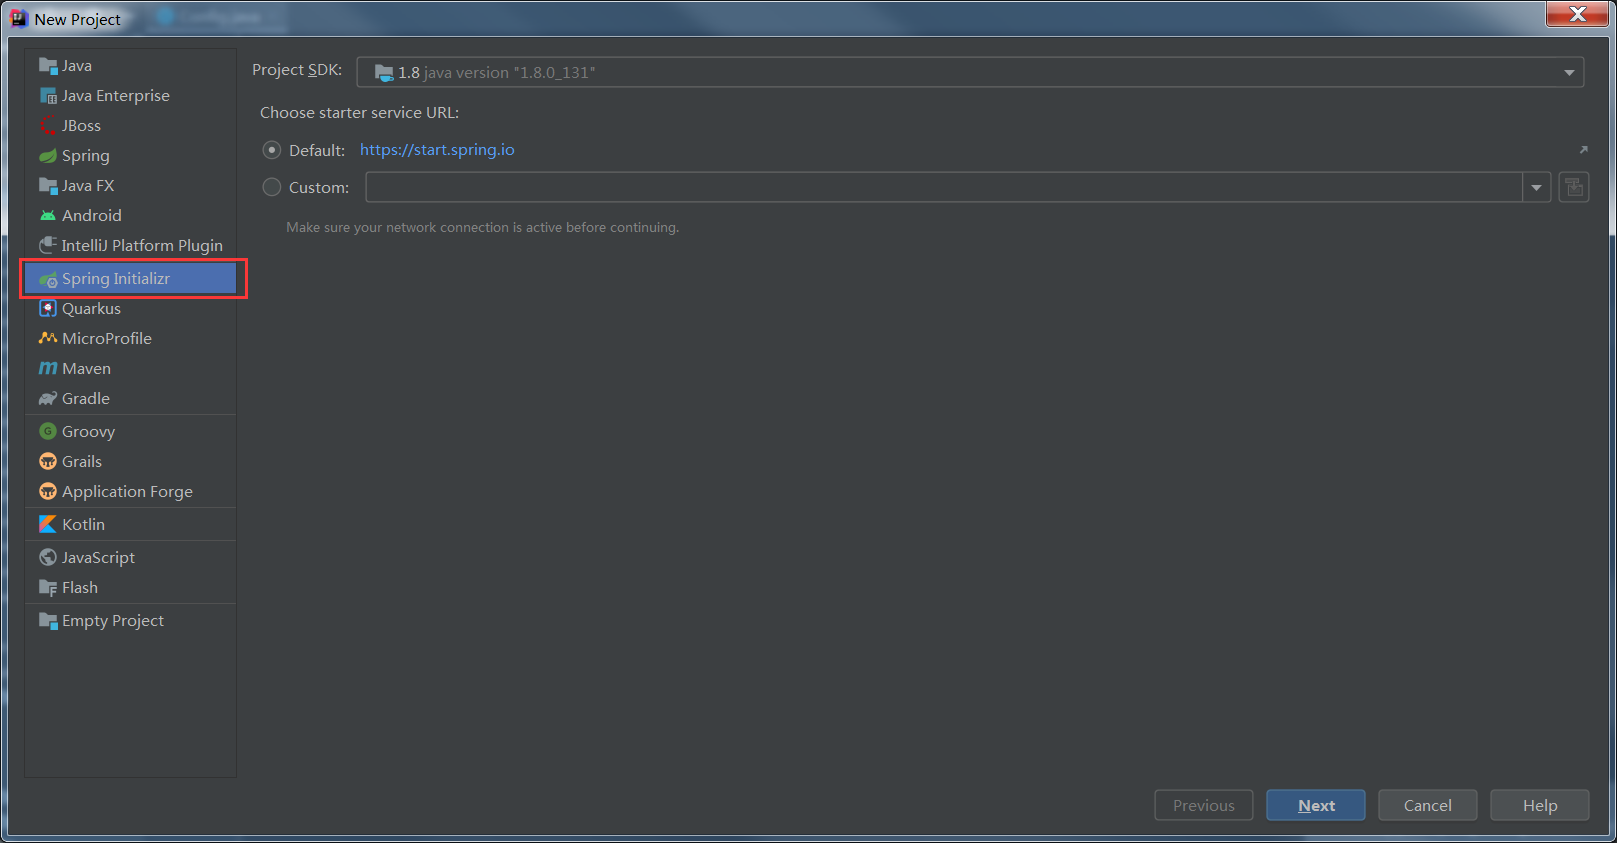
Task: Select the Spring leaf icon
Action: pyautogui.click(x=48, y=156)
